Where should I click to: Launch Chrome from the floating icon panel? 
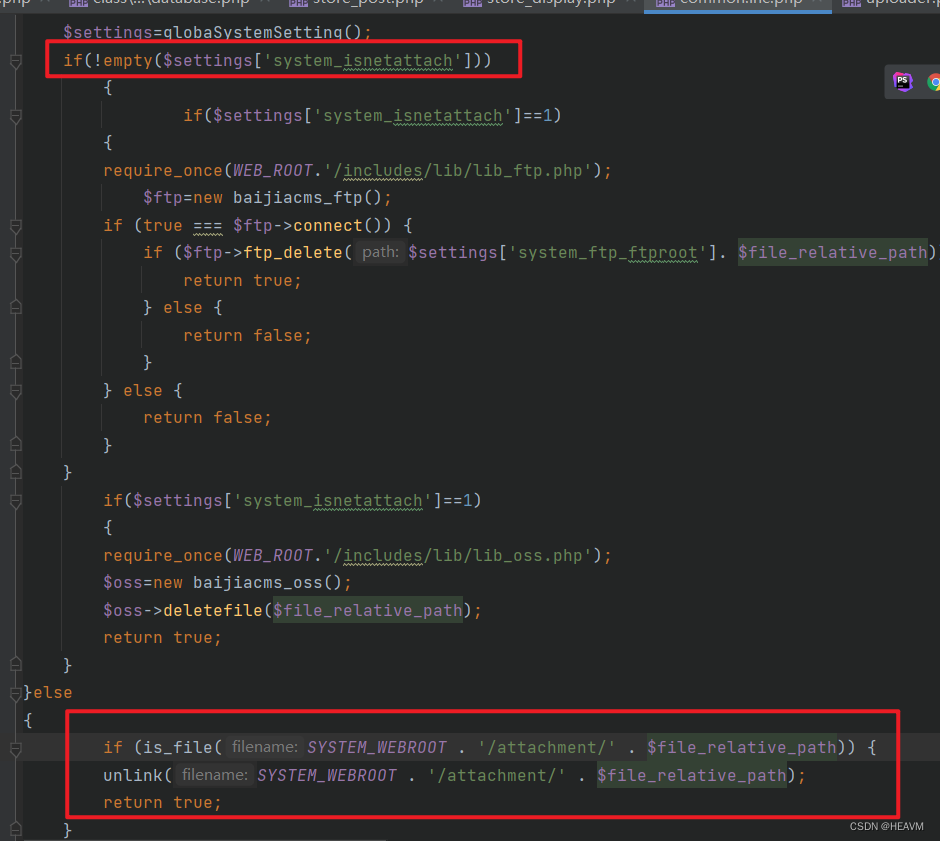pos(934,82)
